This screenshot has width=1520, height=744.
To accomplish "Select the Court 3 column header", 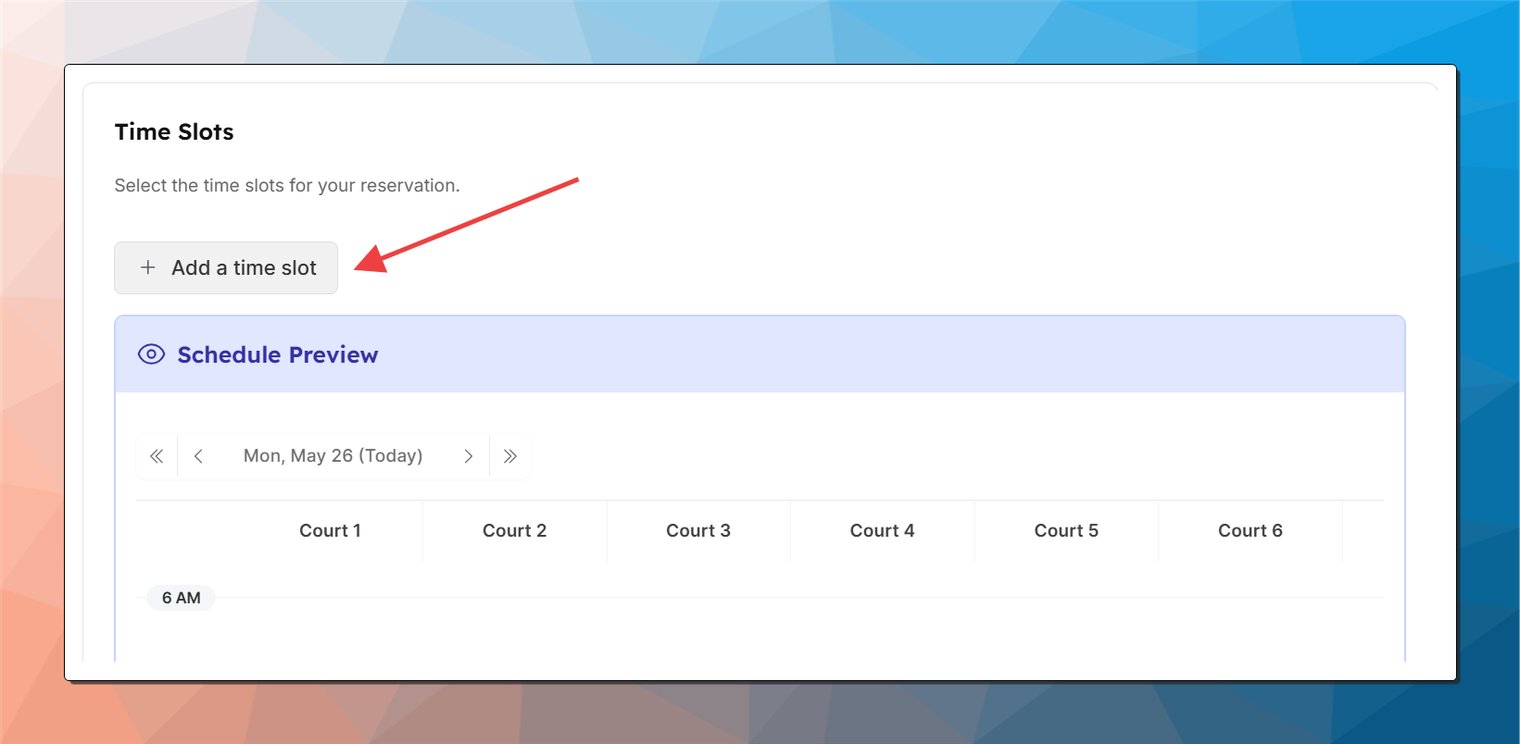I will point(698,531).
